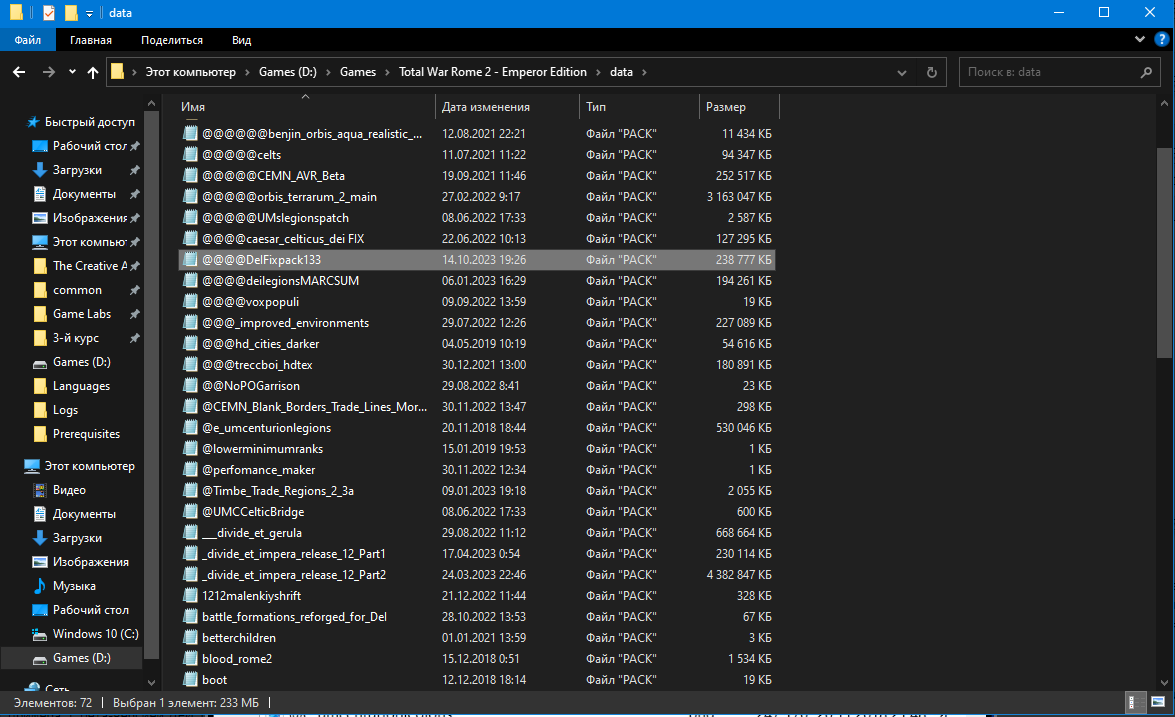Select 'Total War Rome 2 - Emperor Edition' breadcrumb
The image size is (1175, 717).
point(492,72)
